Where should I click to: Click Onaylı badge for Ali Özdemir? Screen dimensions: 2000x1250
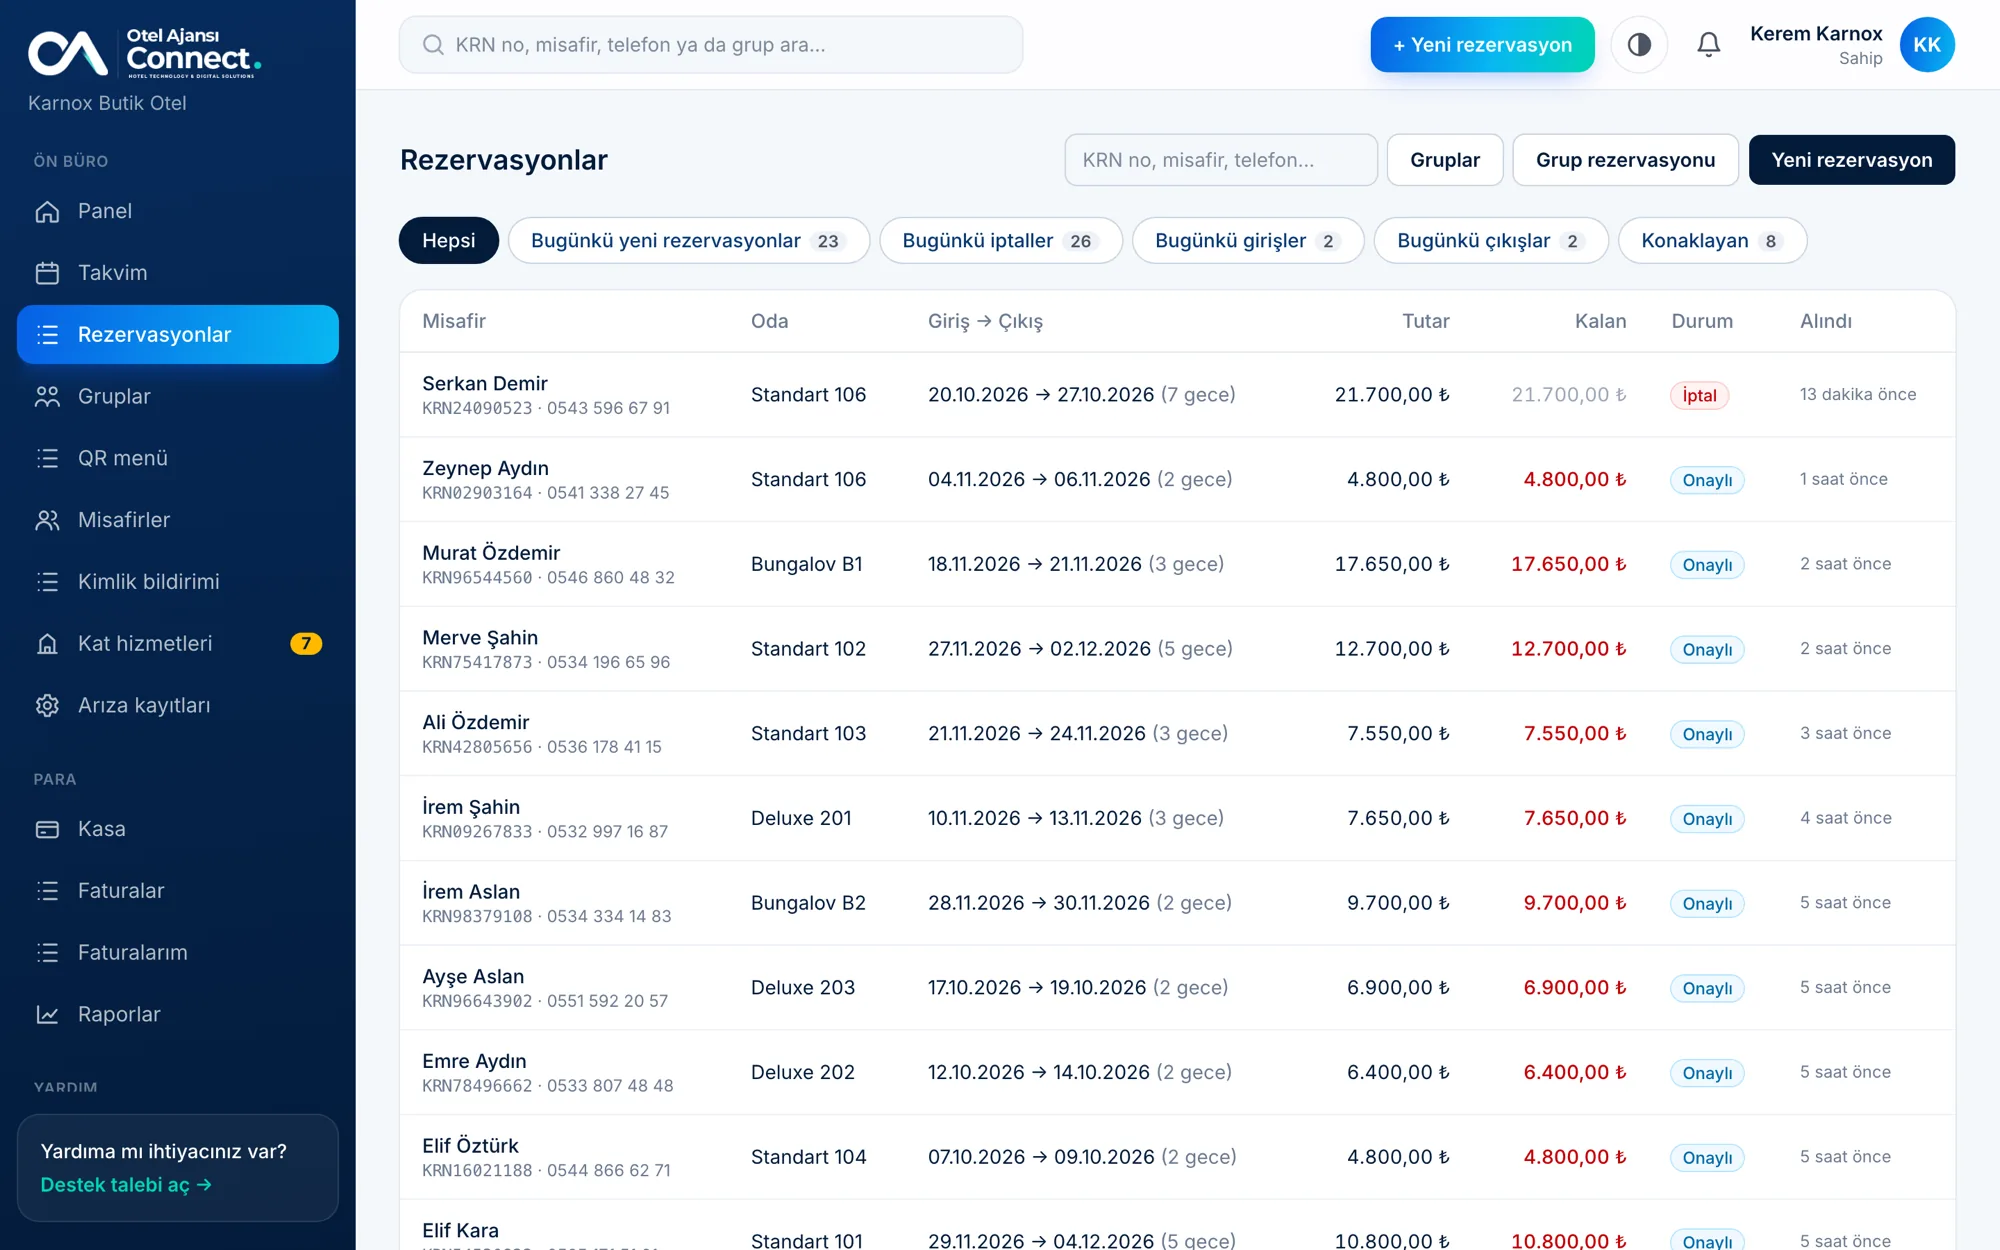(1707, 734)
